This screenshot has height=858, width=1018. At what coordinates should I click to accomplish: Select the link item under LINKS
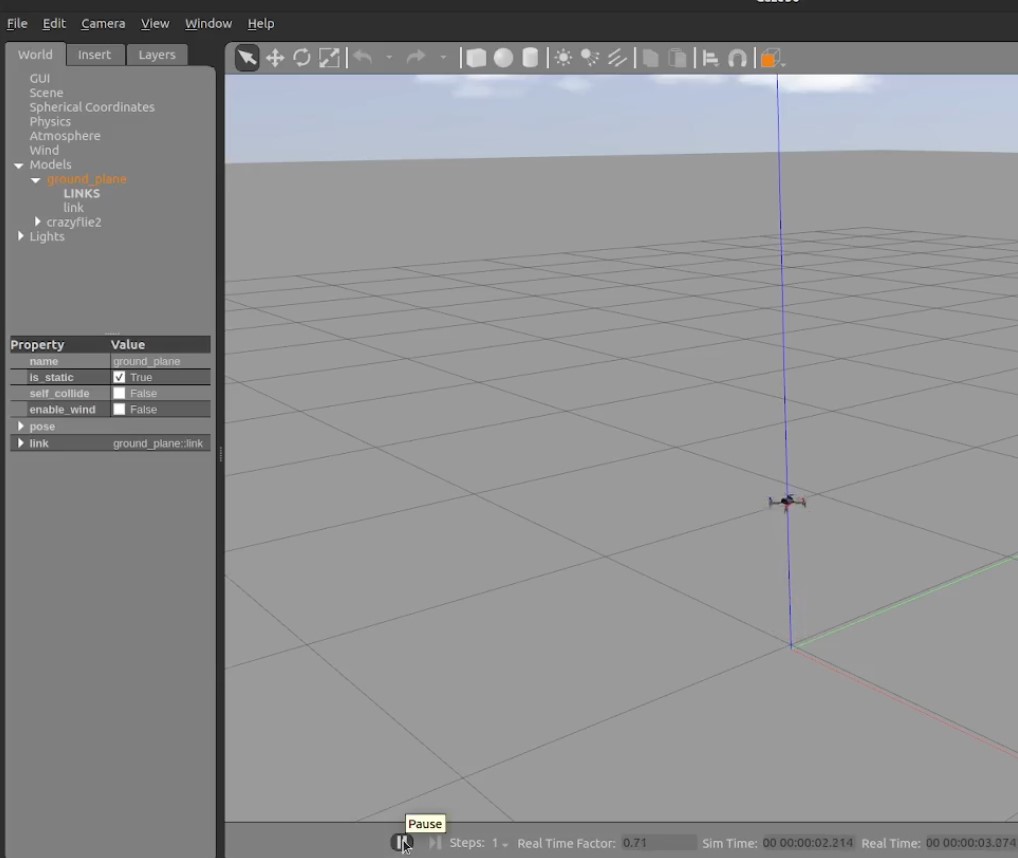(73, 208)
